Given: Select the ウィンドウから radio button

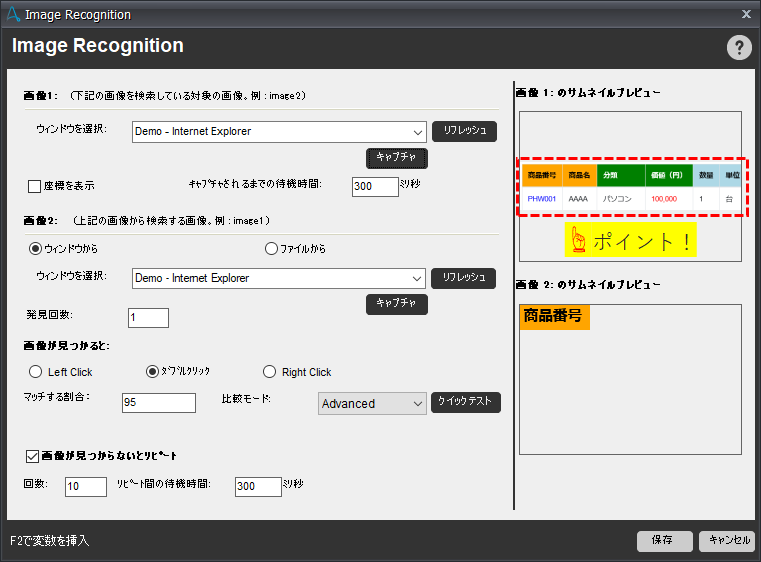Looking at the screenshot, I should [x=36, y=248].
